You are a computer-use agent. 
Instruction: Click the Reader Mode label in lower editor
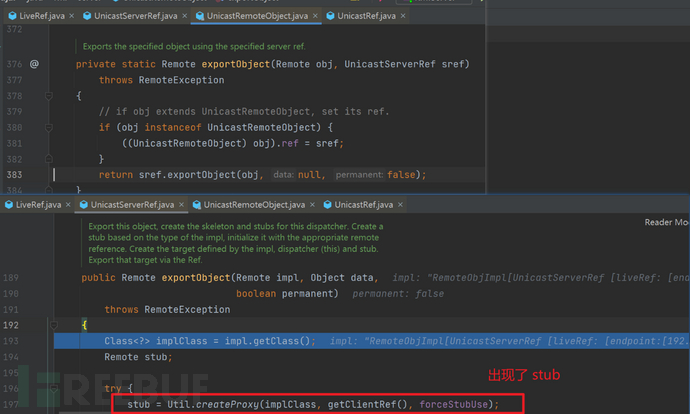pos(666,222)
